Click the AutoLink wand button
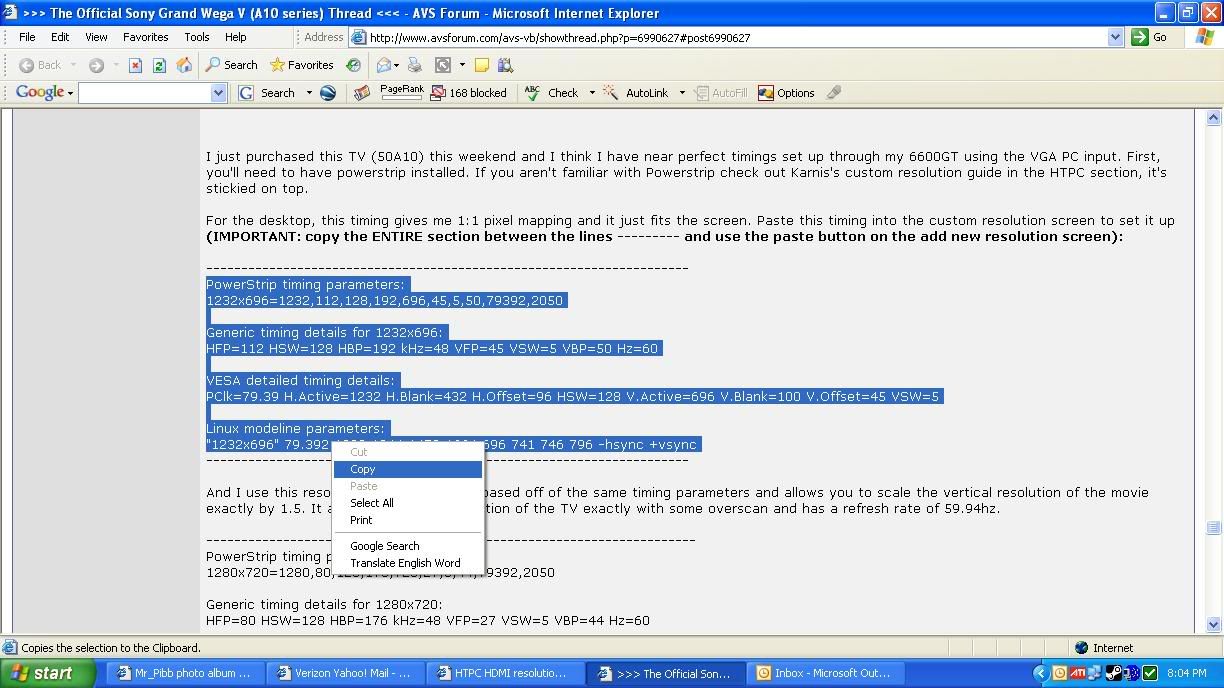Image resolution: width=1224 pixels, height=688 pixels. (636, 93)
